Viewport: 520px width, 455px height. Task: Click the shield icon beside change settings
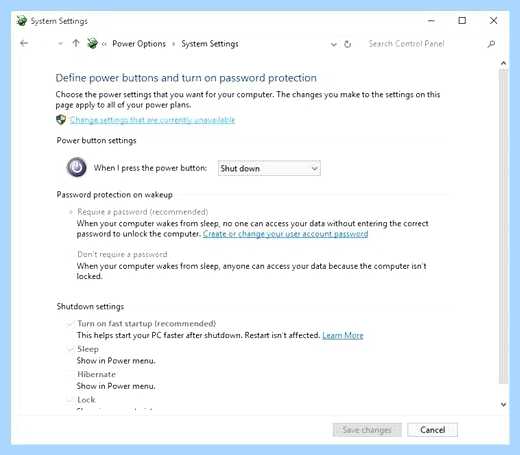click(61, 119)
